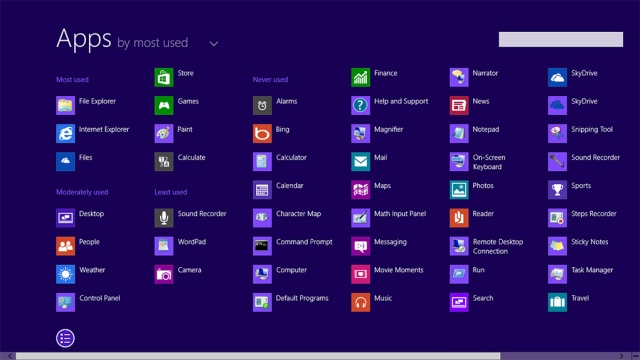Screen dimensions: 640x360
Task: Click the round list view button
Action: tap(65, 338)
